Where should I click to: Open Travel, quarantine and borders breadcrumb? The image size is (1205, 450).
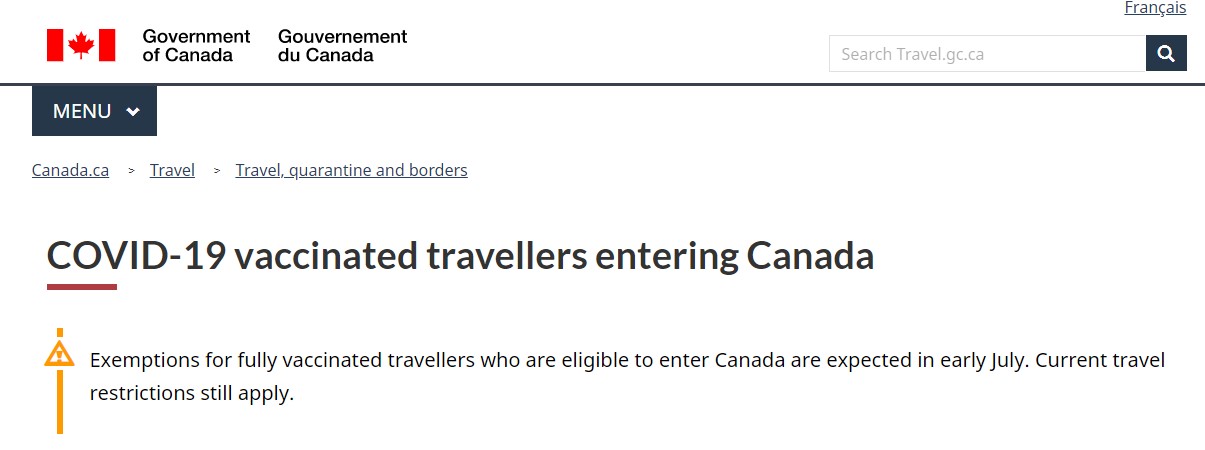click(x=351, y=170)
